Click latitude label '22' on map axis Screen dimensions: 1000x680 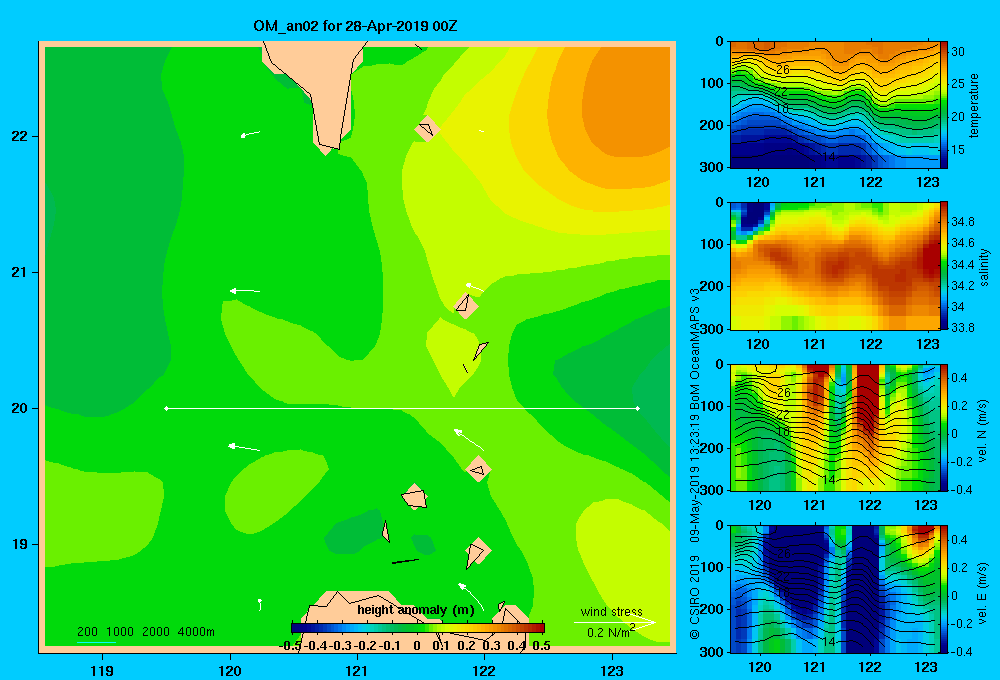(20, 136)
